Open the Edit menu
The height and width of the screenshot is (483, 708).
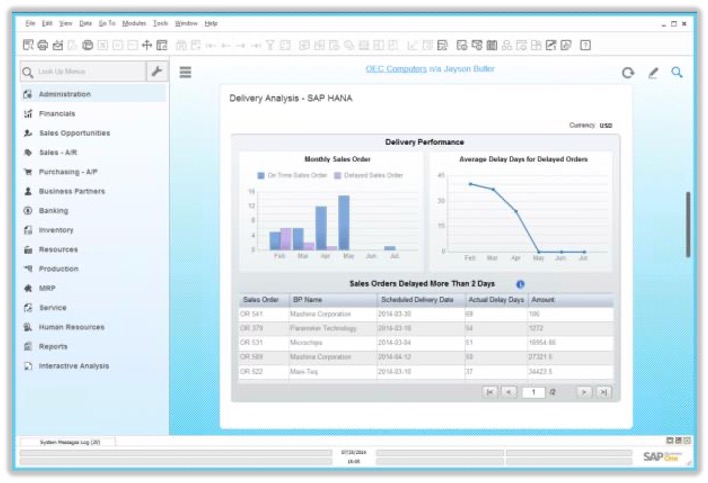point(47,23)
